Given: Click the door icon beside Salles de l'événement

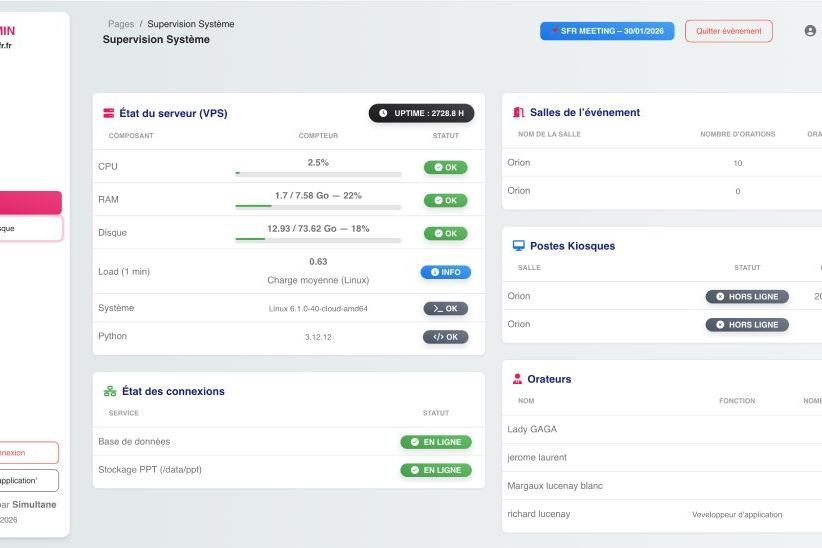Looking at the screenshot, I should 518,112.
